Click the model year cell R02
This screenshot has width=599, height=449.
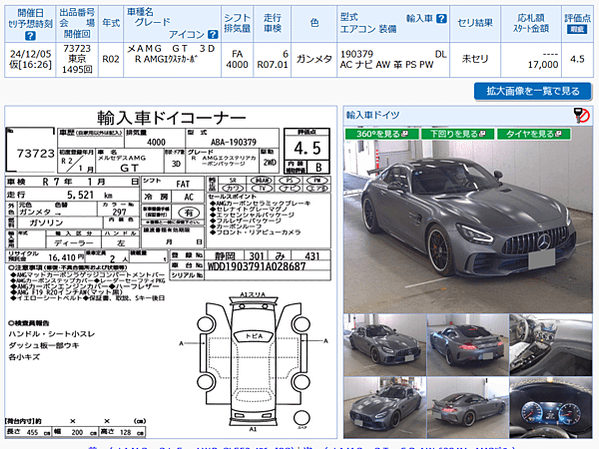111,59
